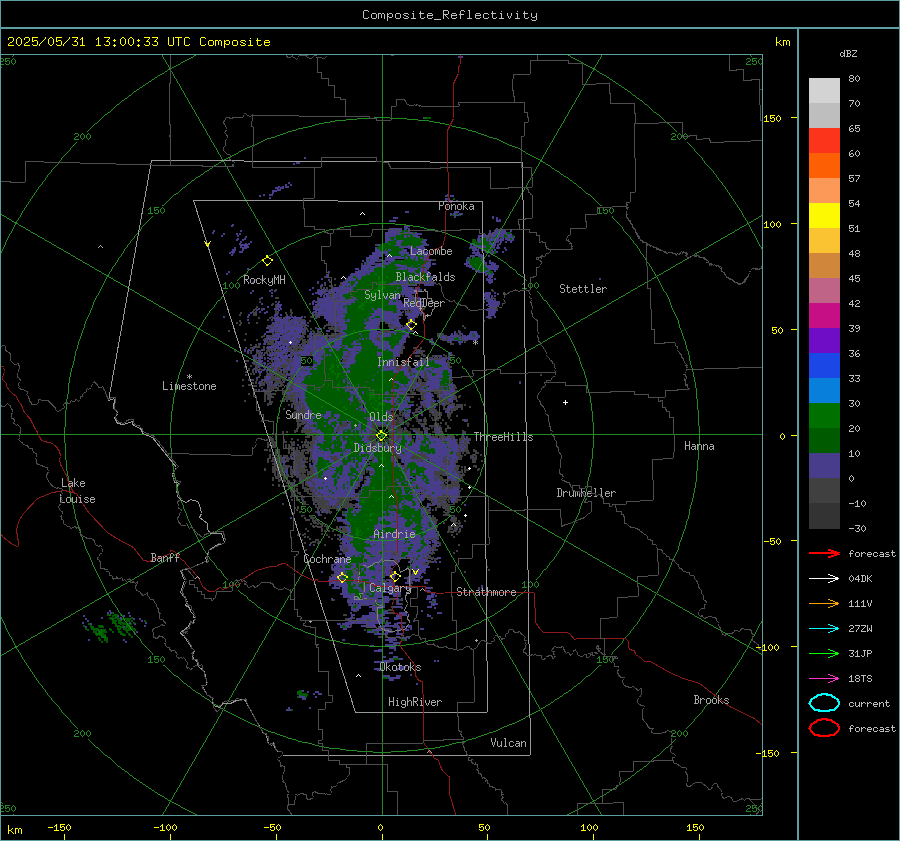Click the Sylvan label

point(382,295)
